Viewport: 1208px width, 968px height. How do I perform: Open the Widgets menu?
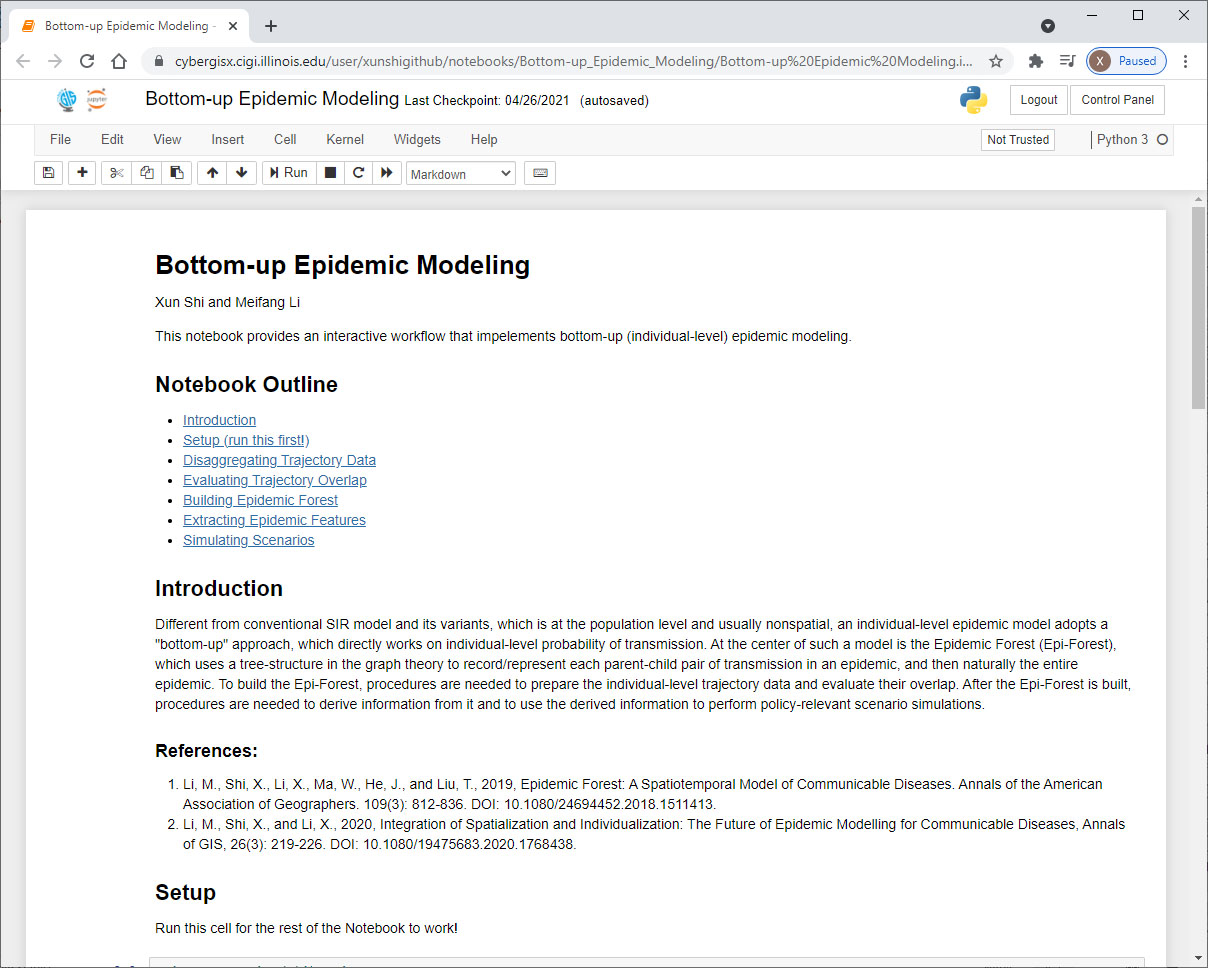pyautogui.click(x=417, y=140)
